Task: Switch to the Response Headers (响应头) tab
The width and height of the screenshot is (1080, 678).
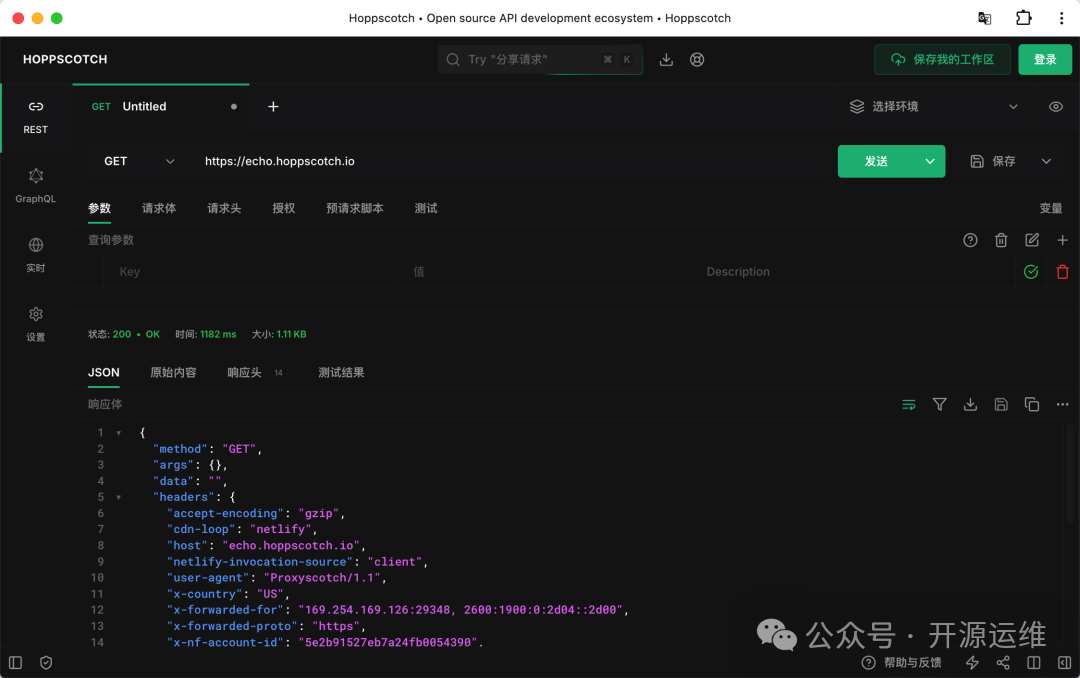Action: point(245,372)
